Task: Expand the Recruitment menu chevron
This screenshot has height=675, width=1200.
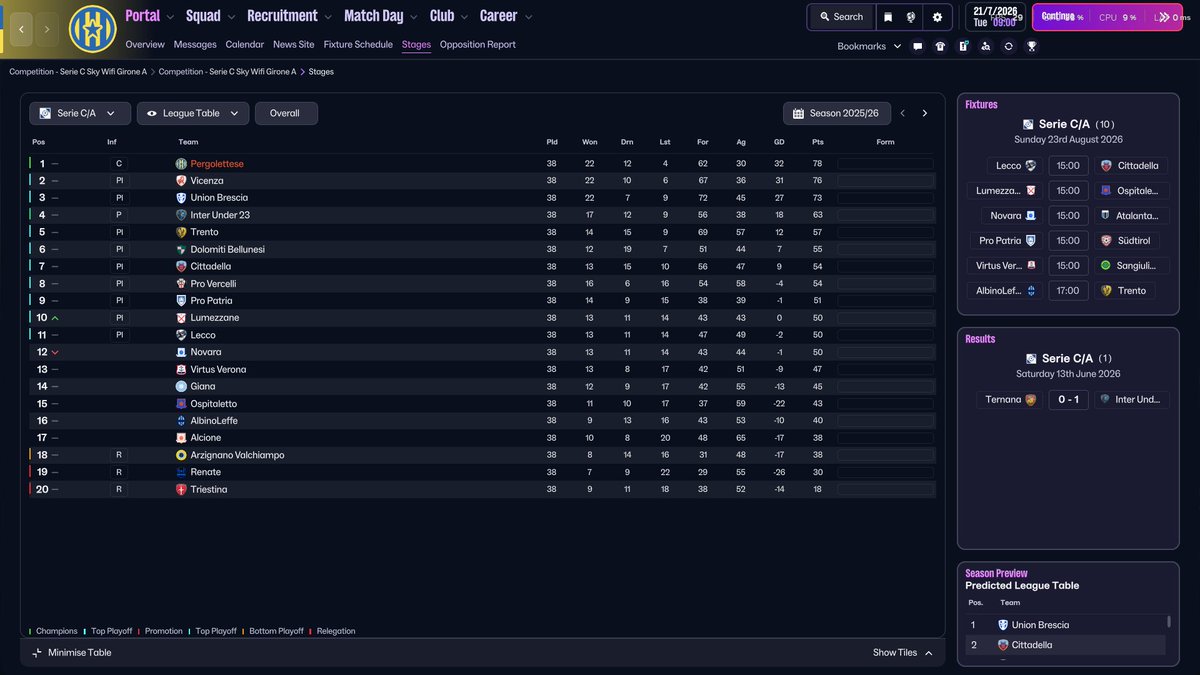Action: [x=329, y=17]
